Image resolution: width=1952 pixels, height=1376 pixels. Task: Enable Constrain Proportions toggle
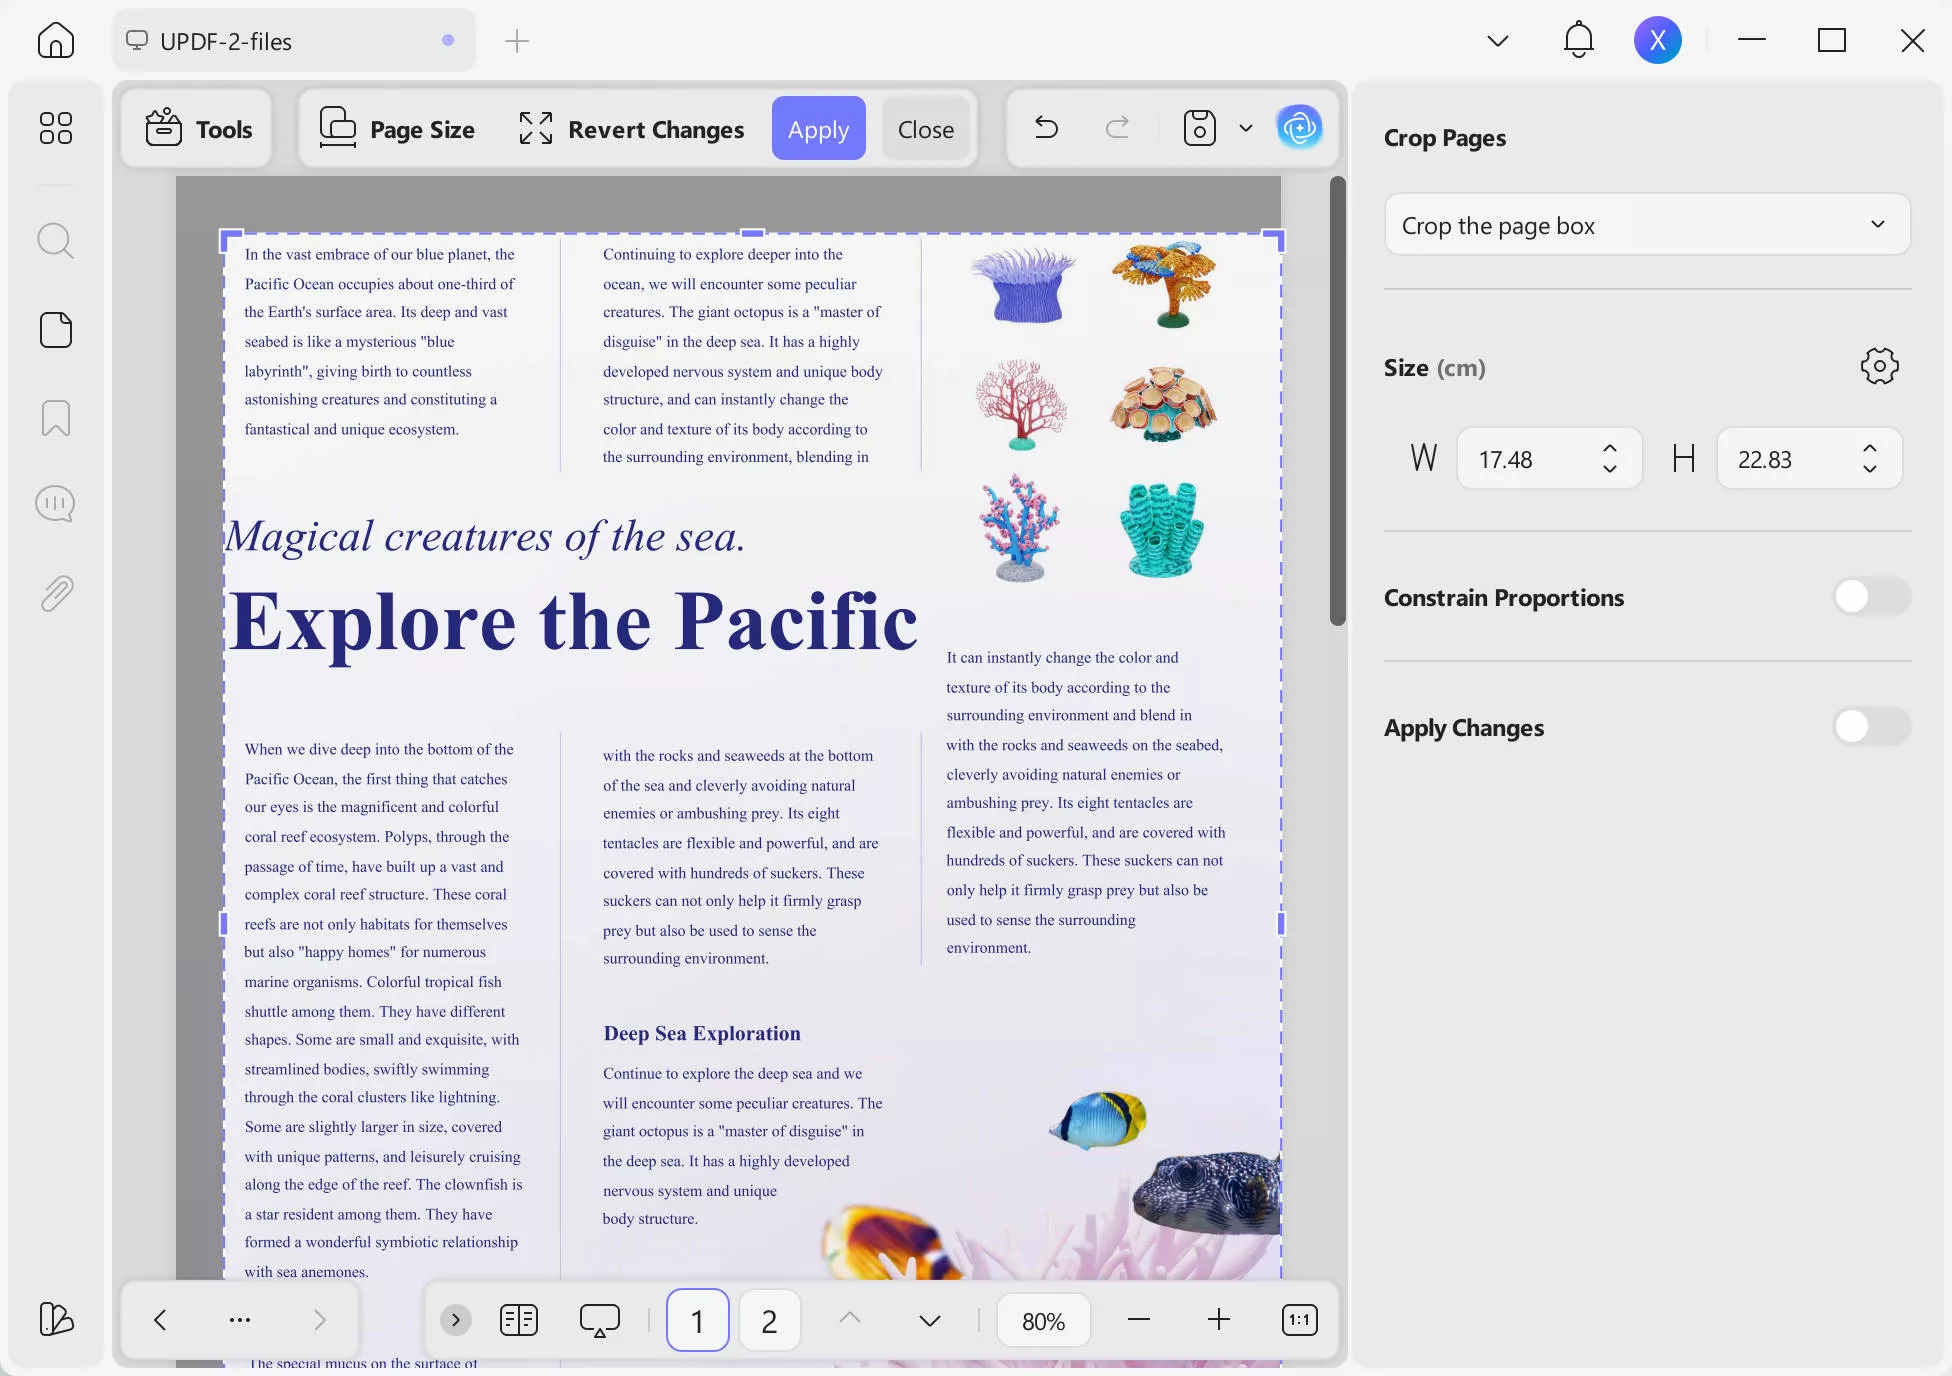[x=1871, y=597]
